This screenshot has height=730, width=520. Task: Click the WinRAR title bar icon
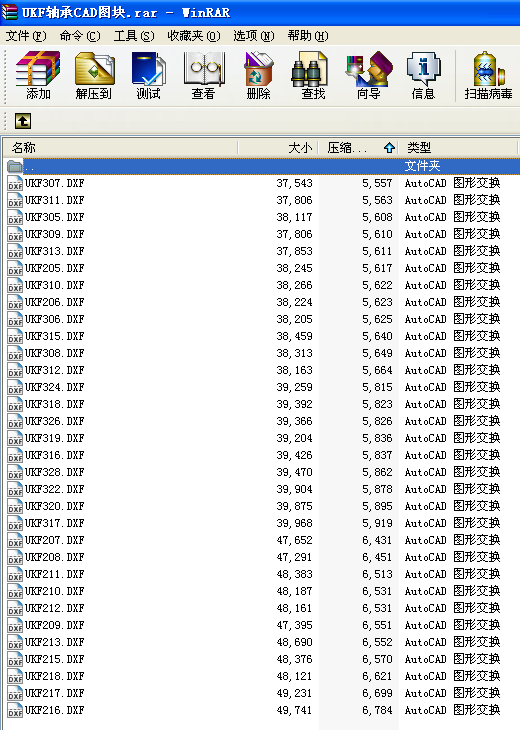[9, 12]
